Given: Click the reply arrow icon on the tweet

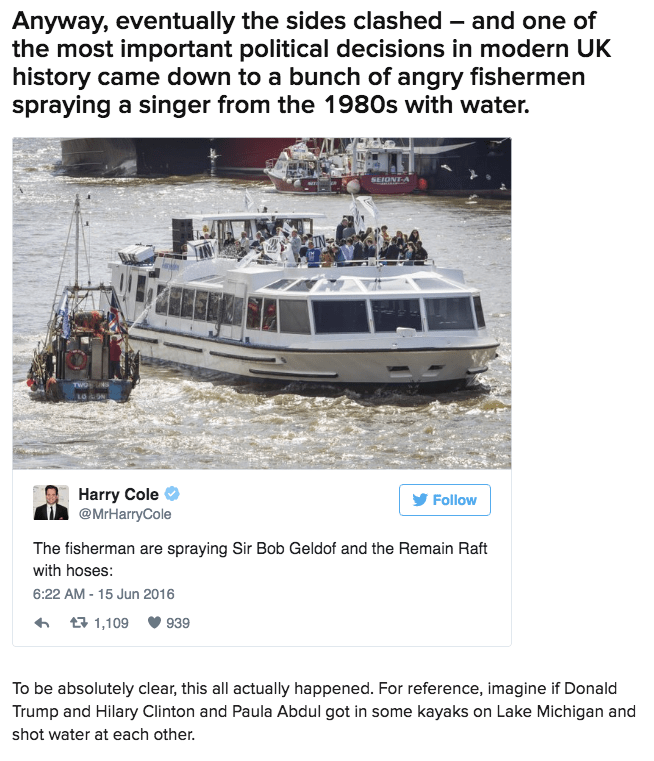Looking at the screenshot, I should coord(42,623).
